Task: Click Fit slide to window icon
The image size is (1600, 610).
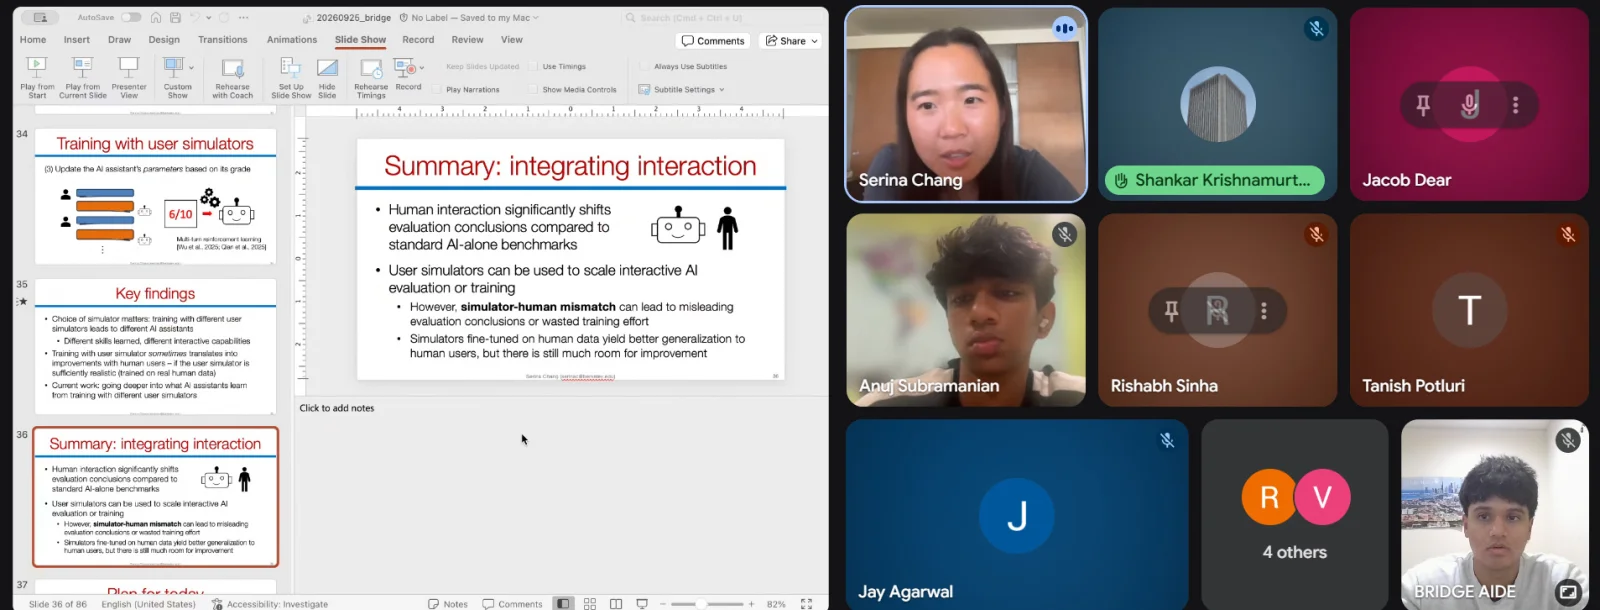Action: point(806,604)
